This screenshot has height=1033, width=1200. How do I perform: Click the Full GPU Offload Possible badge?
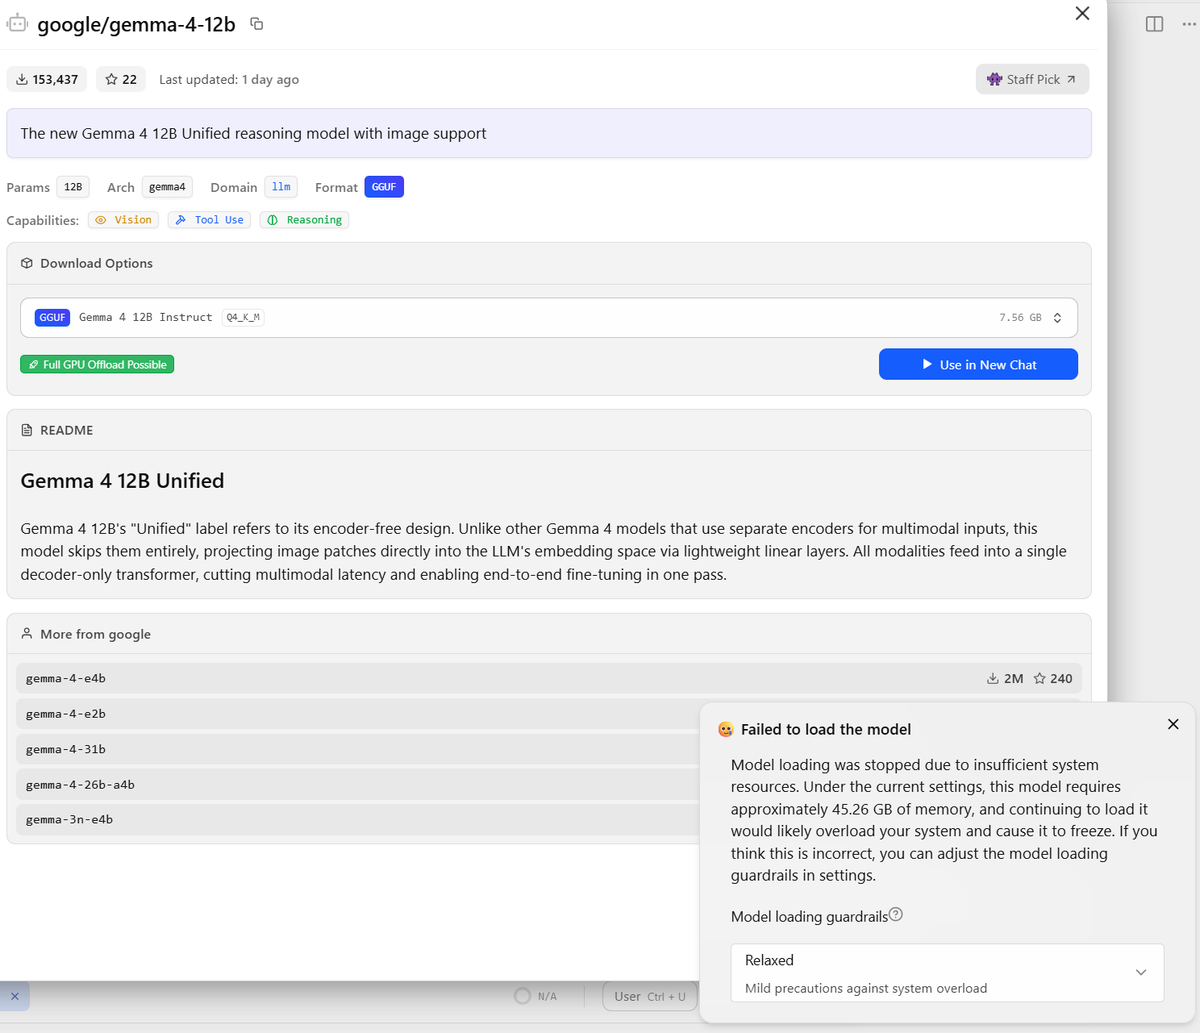(x=97, y=365)
